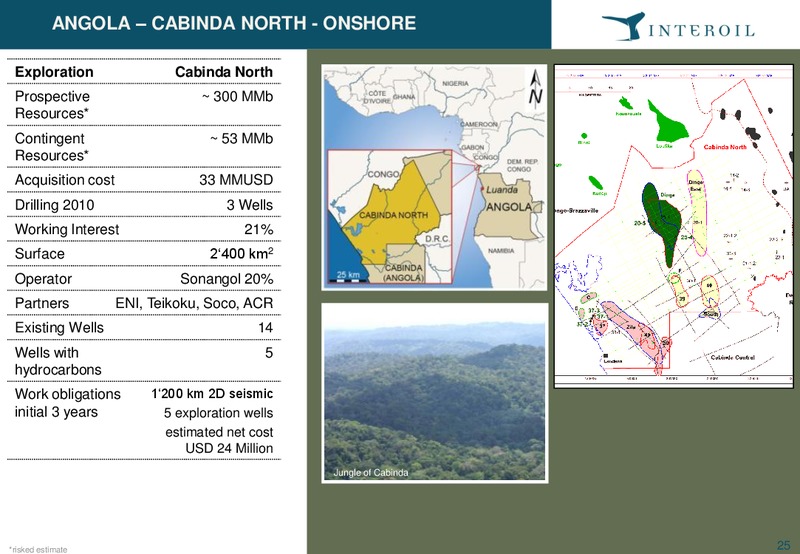The image size is (800, 554).
Task: Click the 'Surface' row label
Action: coord(40,254)
